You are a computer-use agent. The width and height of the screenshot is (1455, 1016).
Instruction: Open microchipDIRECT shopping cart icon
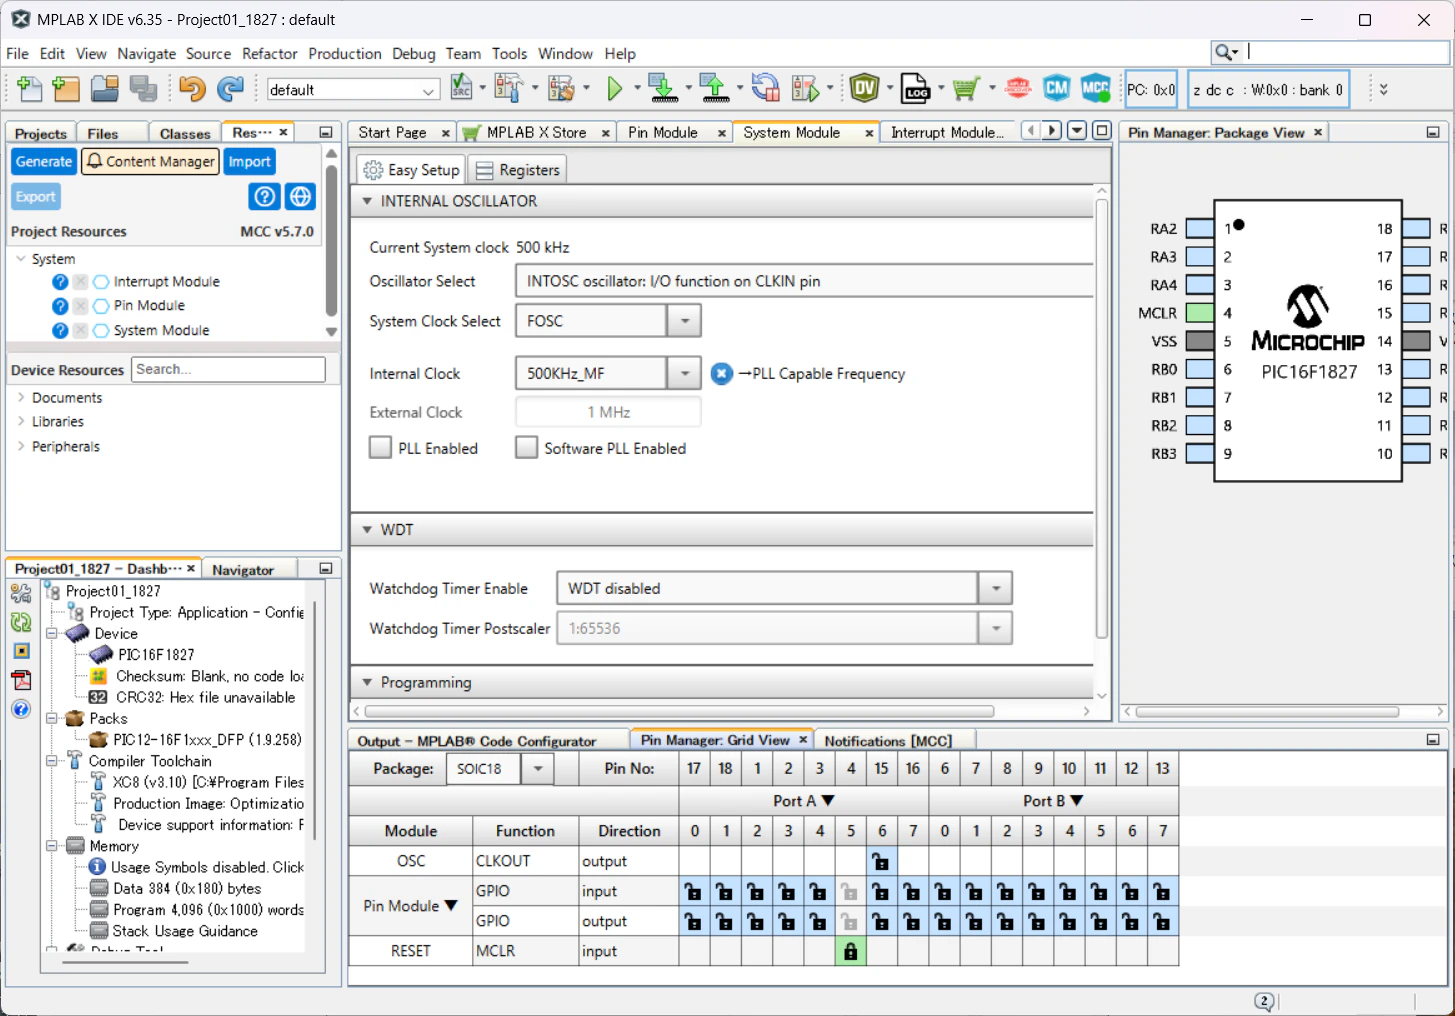click(966, 89)
